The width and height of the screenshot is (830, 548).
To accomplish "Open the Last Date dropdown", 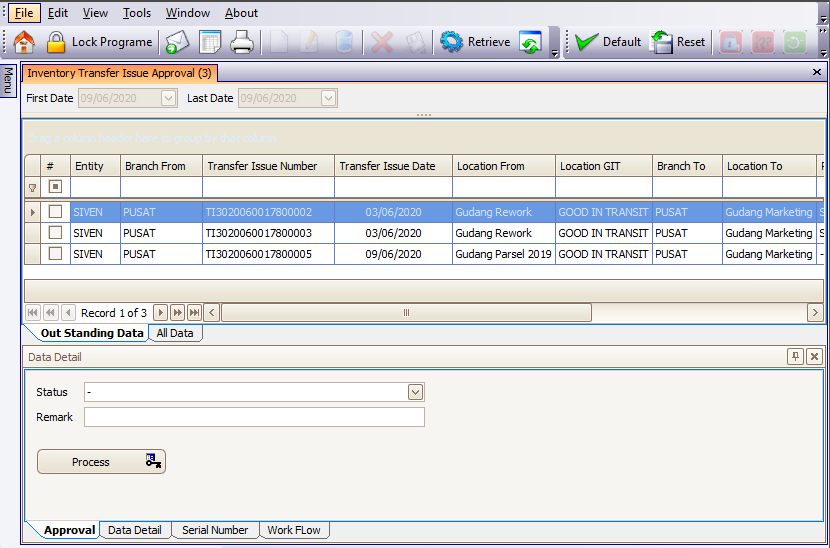I will tap(328, 98).
